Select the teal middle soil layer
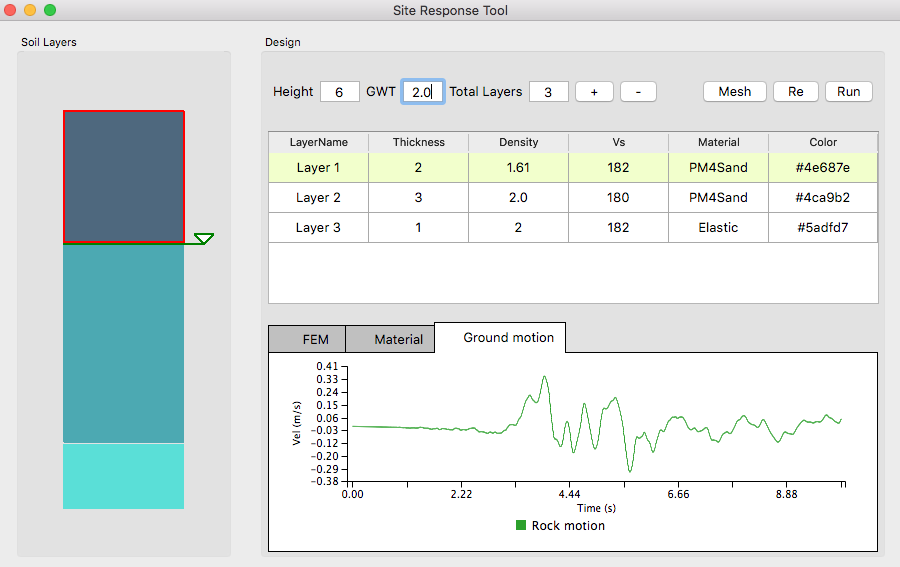900x567 pixels. point(123,344)
